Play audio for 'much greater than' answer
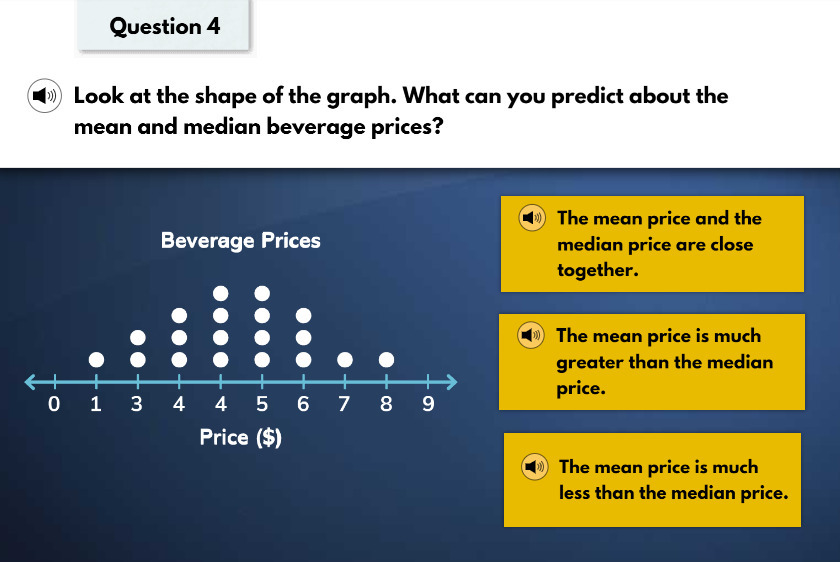 pyautogui.click(x=531, y=335)
